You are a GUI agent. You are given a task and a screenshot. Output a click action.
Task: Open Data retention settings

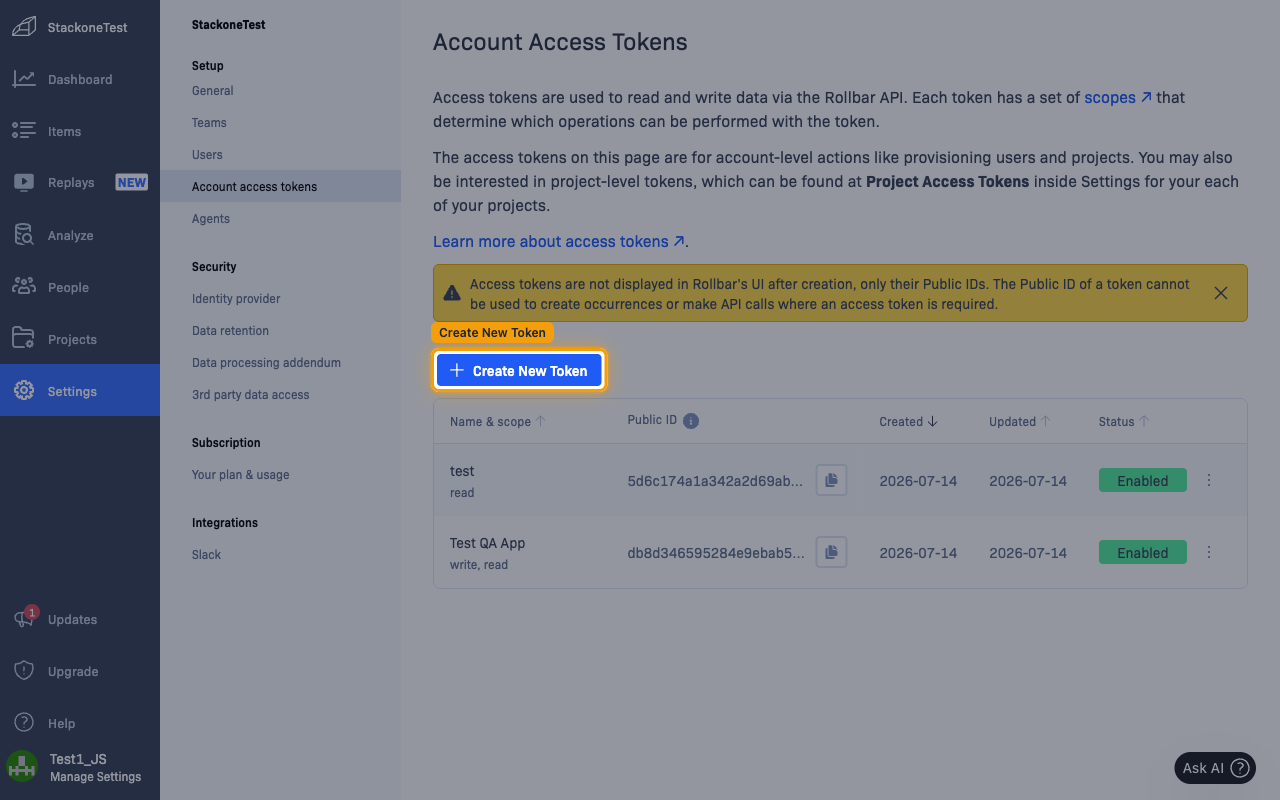coord(230,331)
